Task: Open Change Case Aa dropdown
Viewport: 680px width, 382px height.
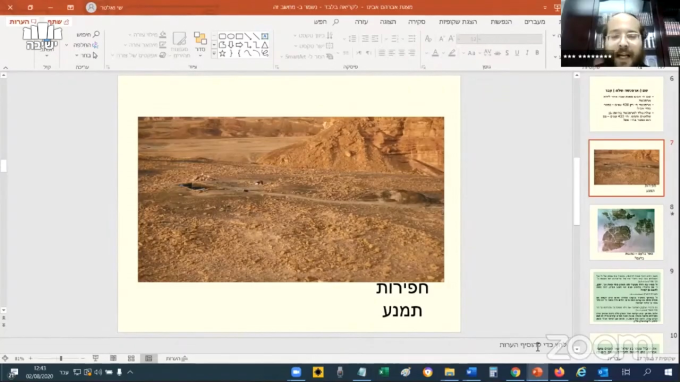Action: click(x=471, y=53)
